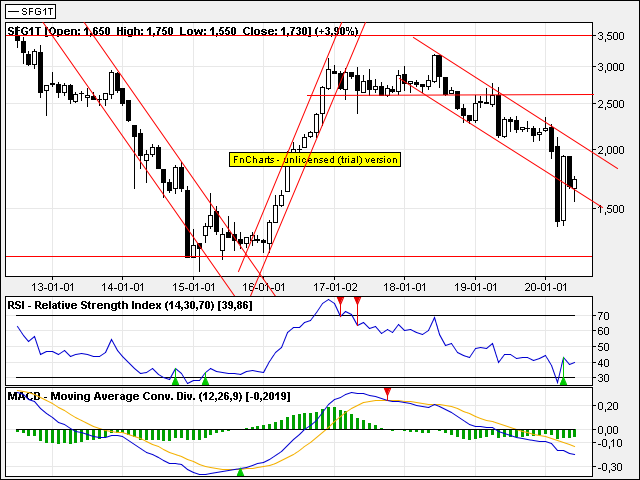This screenshot has height=480, width=640.
Task: Click the RSI 40 level label
Action: pyautogui.click(x=604, y=363)
